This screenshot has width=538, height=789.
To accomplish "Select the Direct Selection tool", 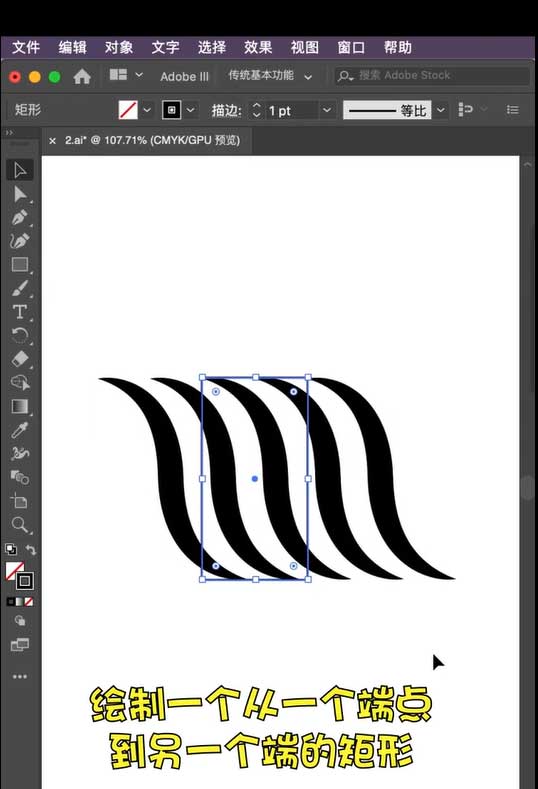I will (x=20, y=194).
